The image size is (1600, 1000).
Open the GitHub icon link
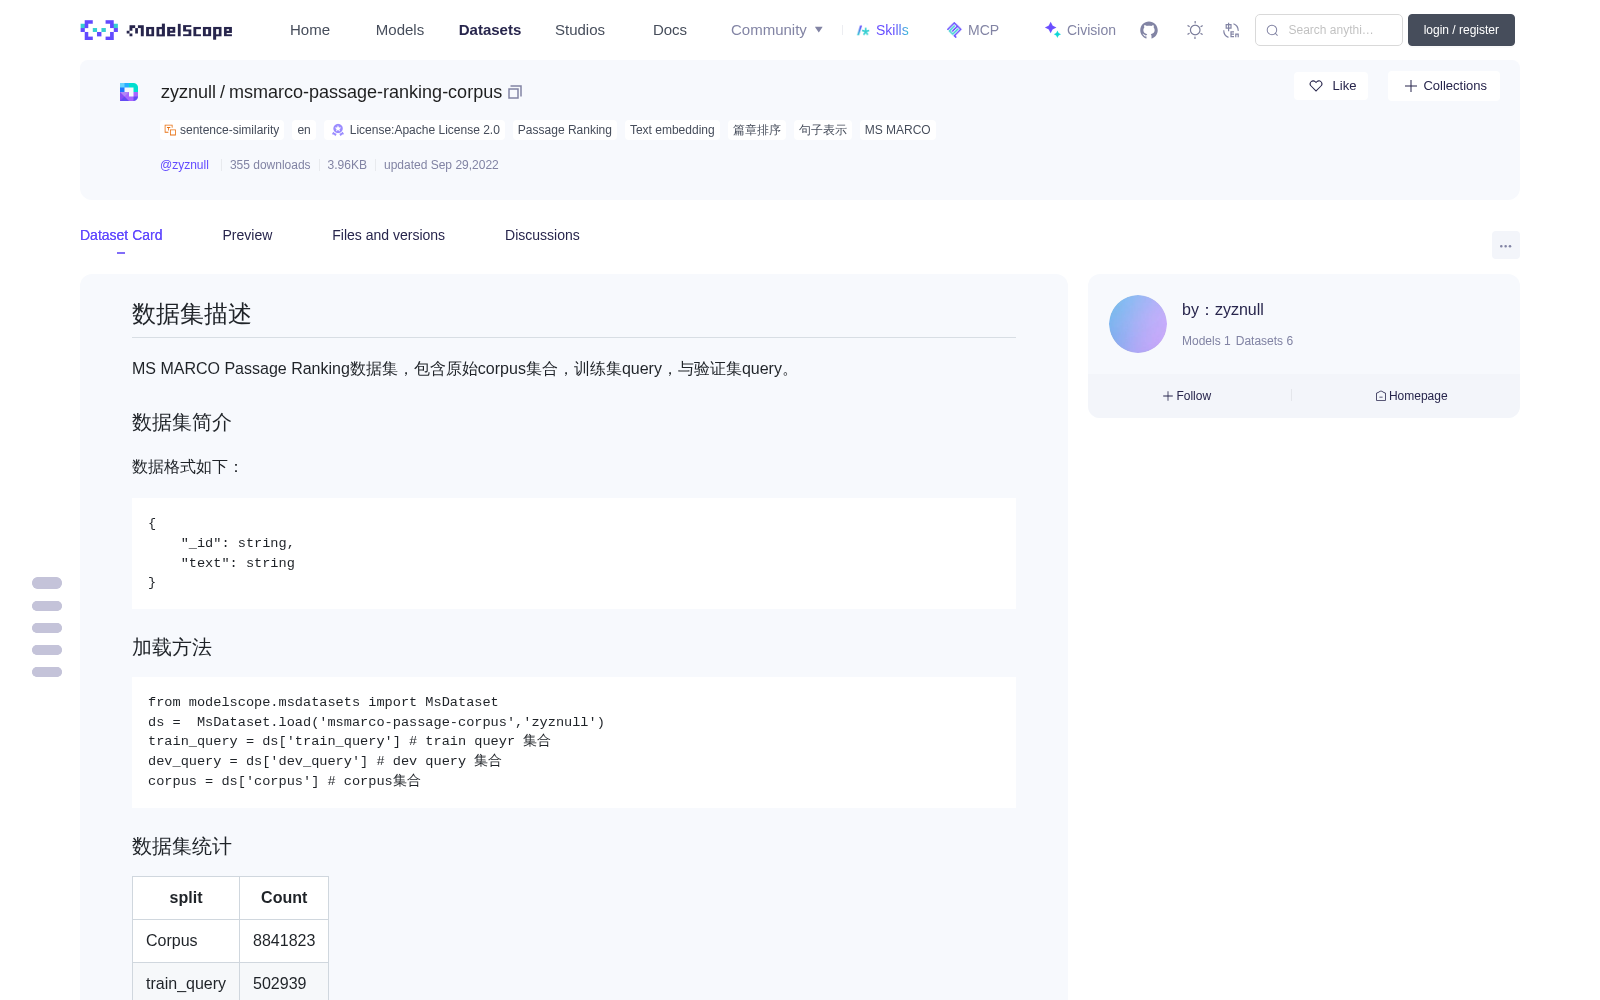click(1149, 30)
